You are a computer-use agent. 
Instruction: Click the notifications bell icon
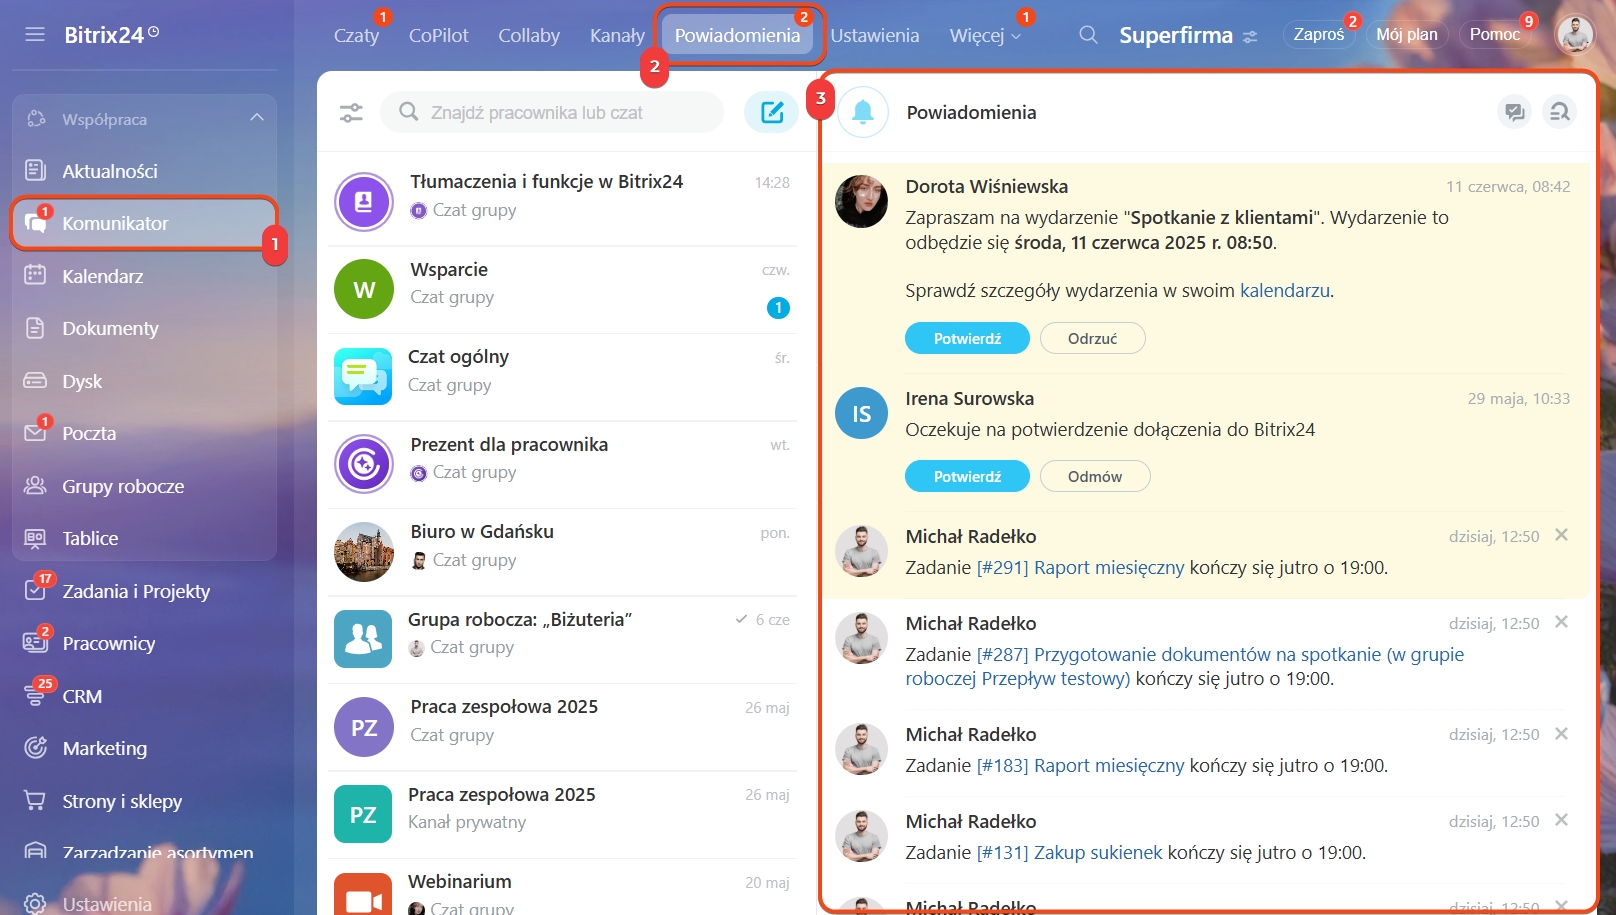click(x=863, y=112)
